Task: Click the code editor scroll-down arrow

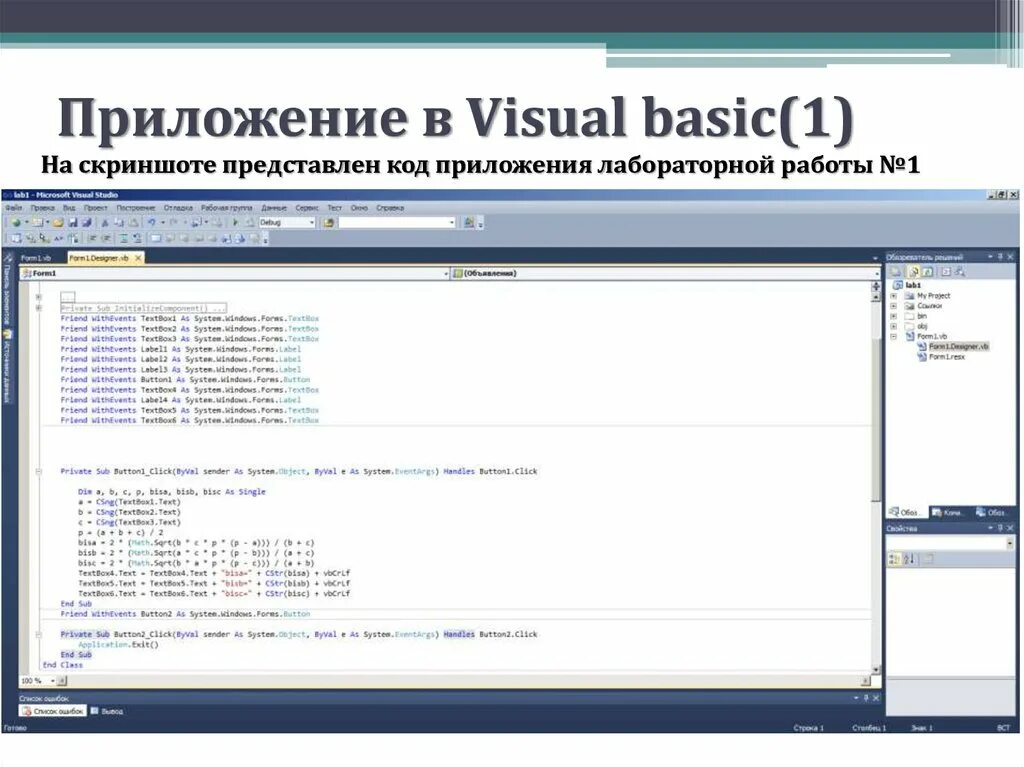Action: [876, 670]
